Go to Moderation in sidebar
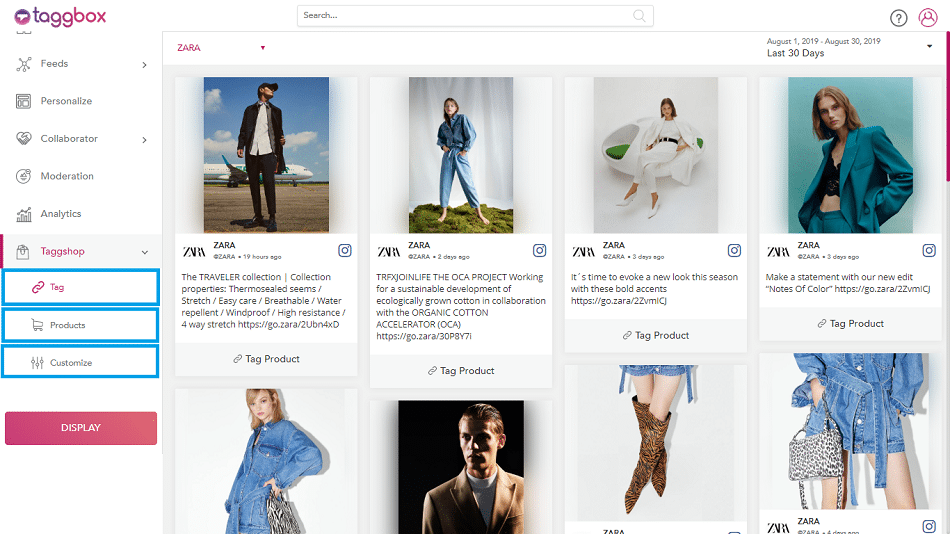 (x=67, y=176)
